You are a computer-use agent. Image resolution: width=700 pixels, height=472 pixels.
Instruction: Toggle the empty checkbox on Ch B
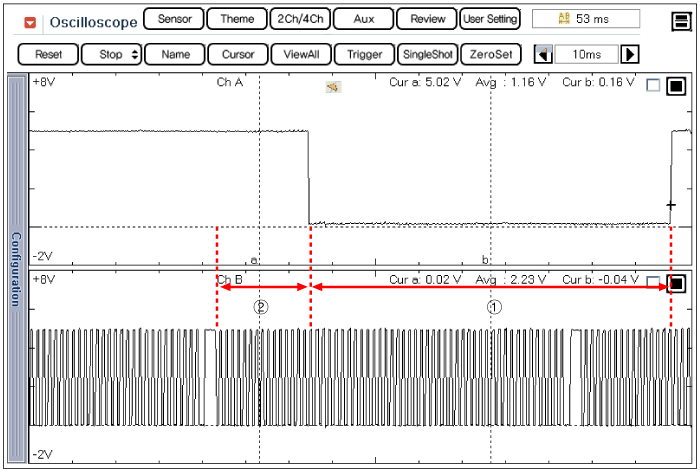coord(653,282)
